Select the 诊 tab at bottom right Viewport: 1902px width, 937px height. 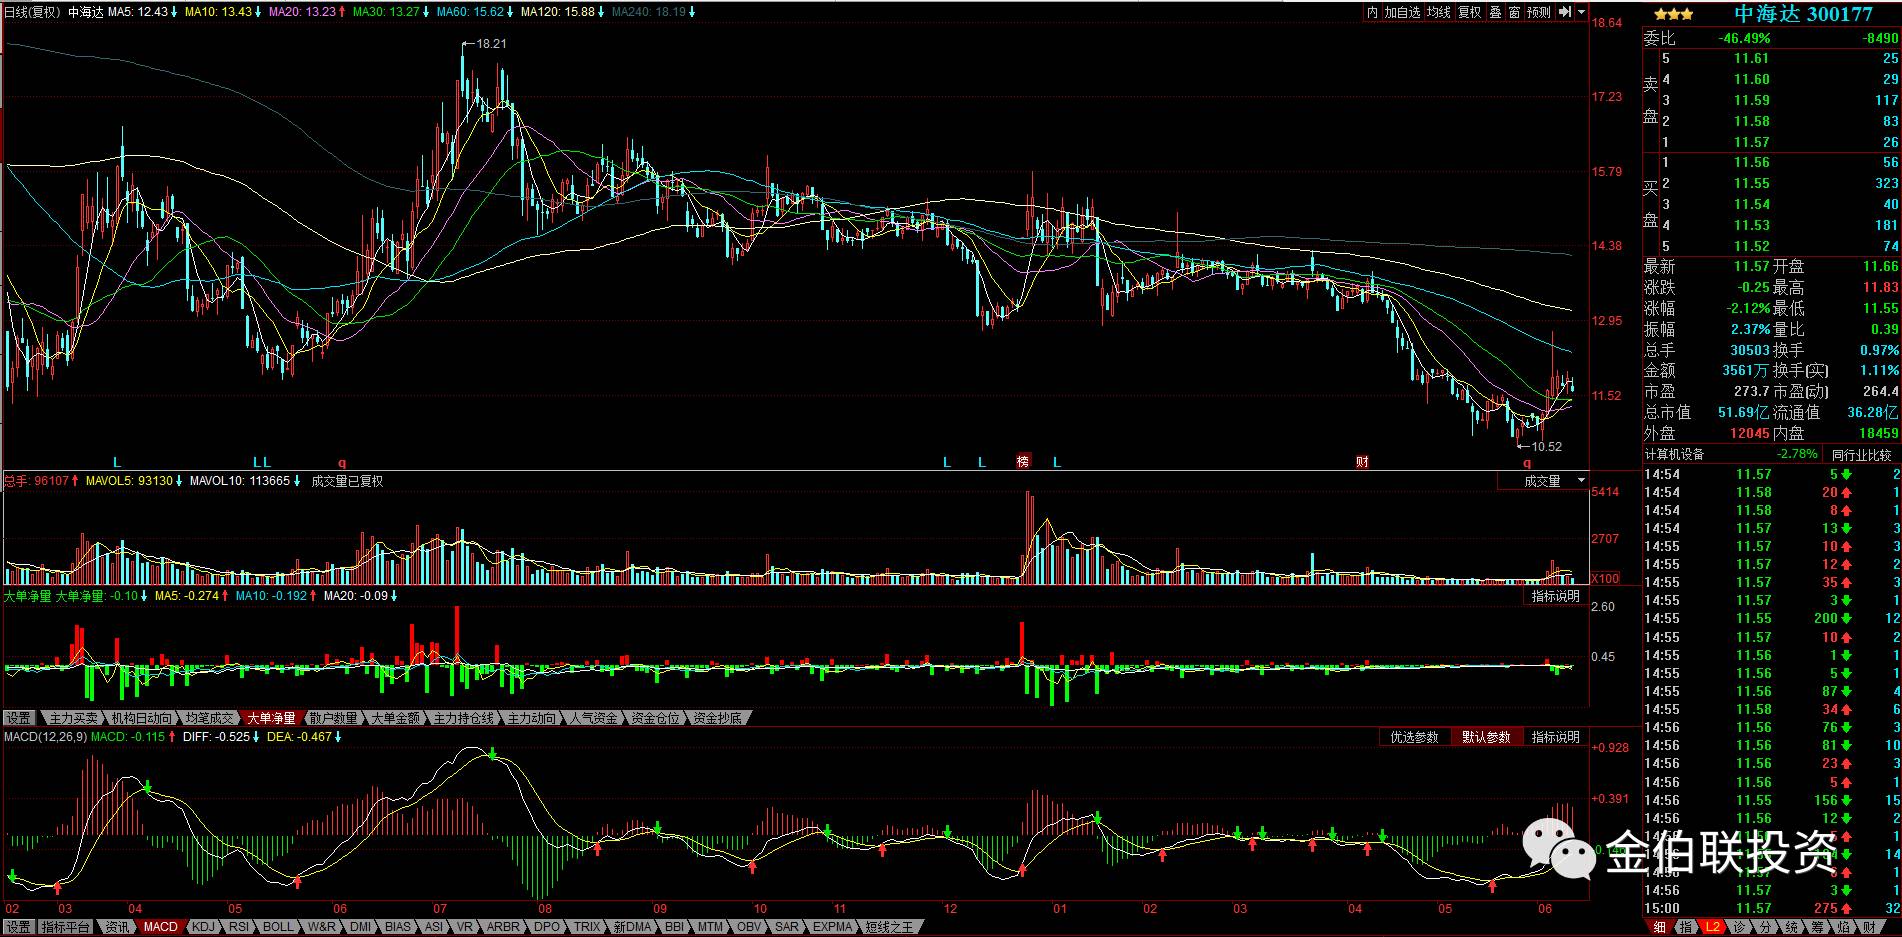coord(1739,928)
